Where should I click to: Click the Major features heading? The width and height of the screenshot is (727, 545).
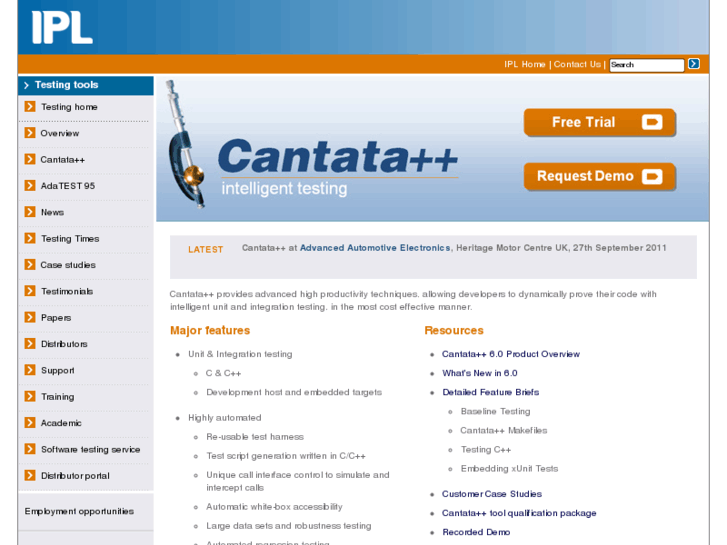pos(210,330)
